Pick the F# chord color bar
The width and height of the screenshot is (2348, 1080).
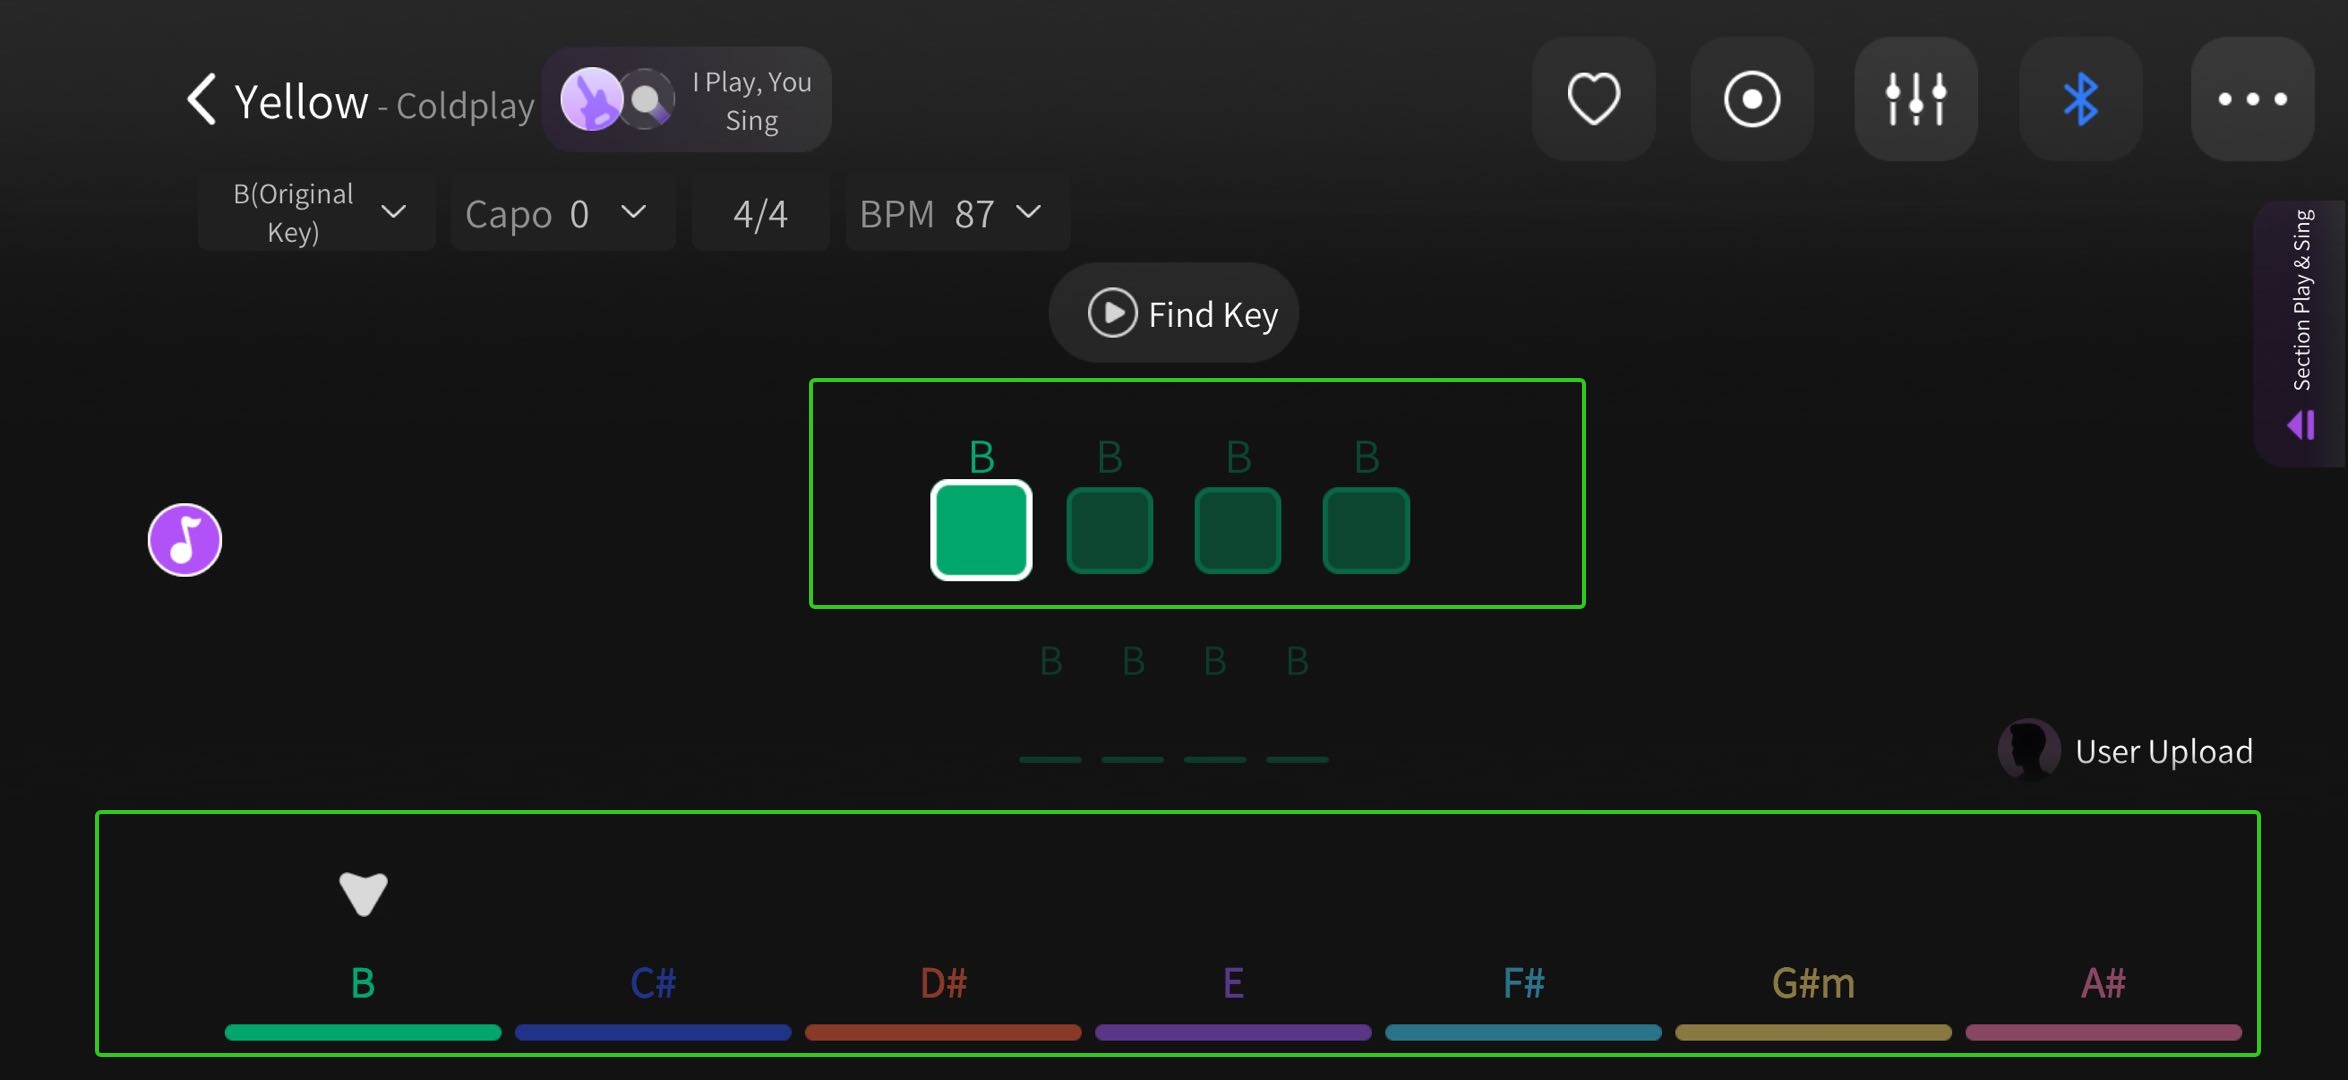pyautogui.click(x=1523, y=1032)
